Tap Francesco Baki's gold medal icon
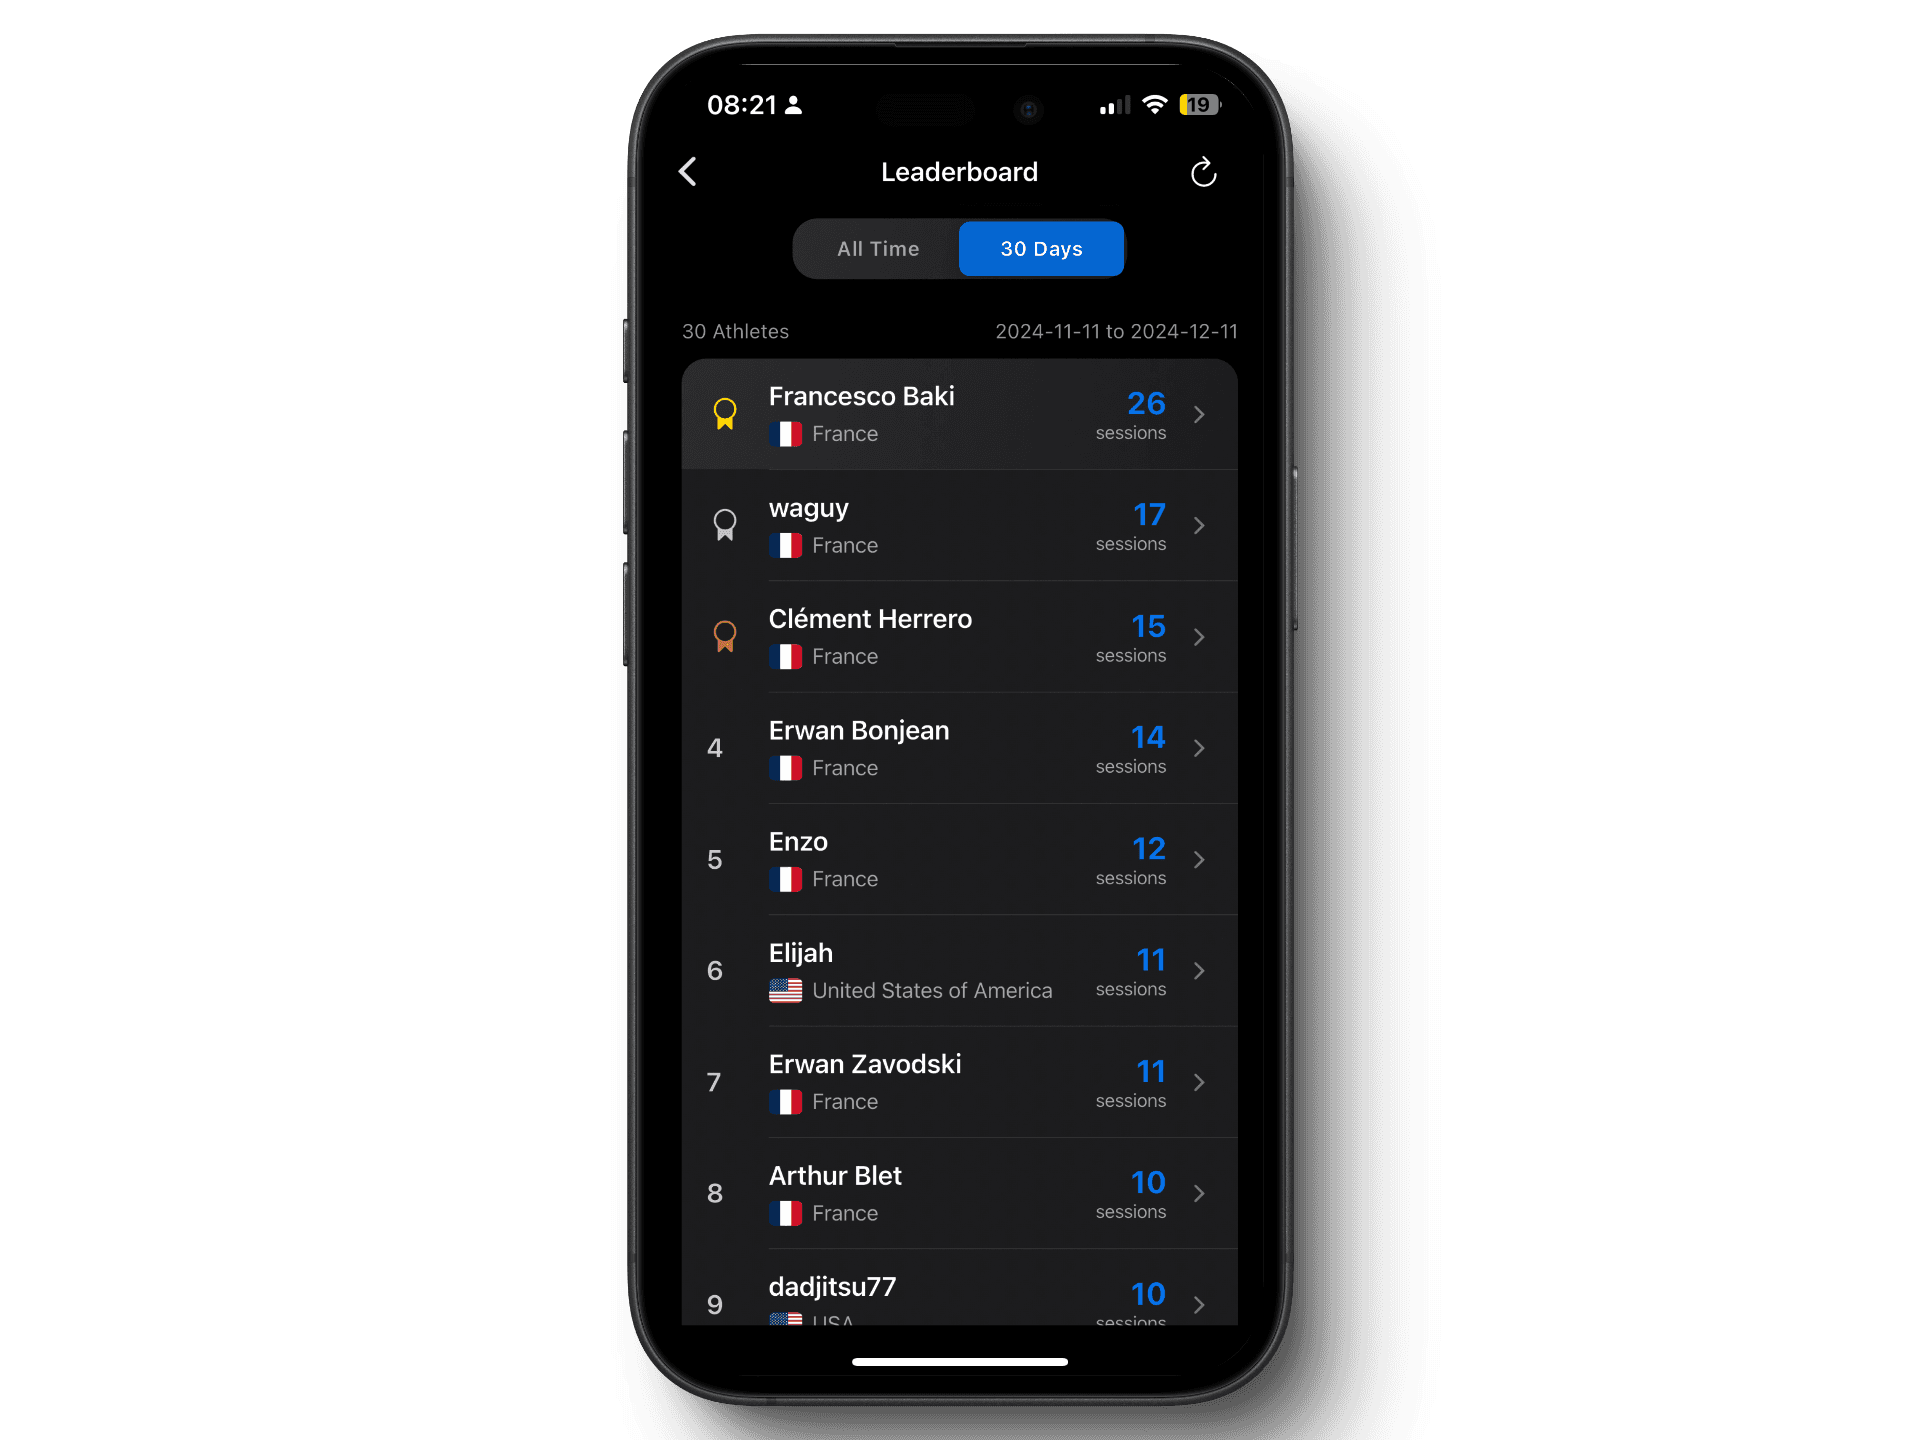 click(x=726, y=411)
